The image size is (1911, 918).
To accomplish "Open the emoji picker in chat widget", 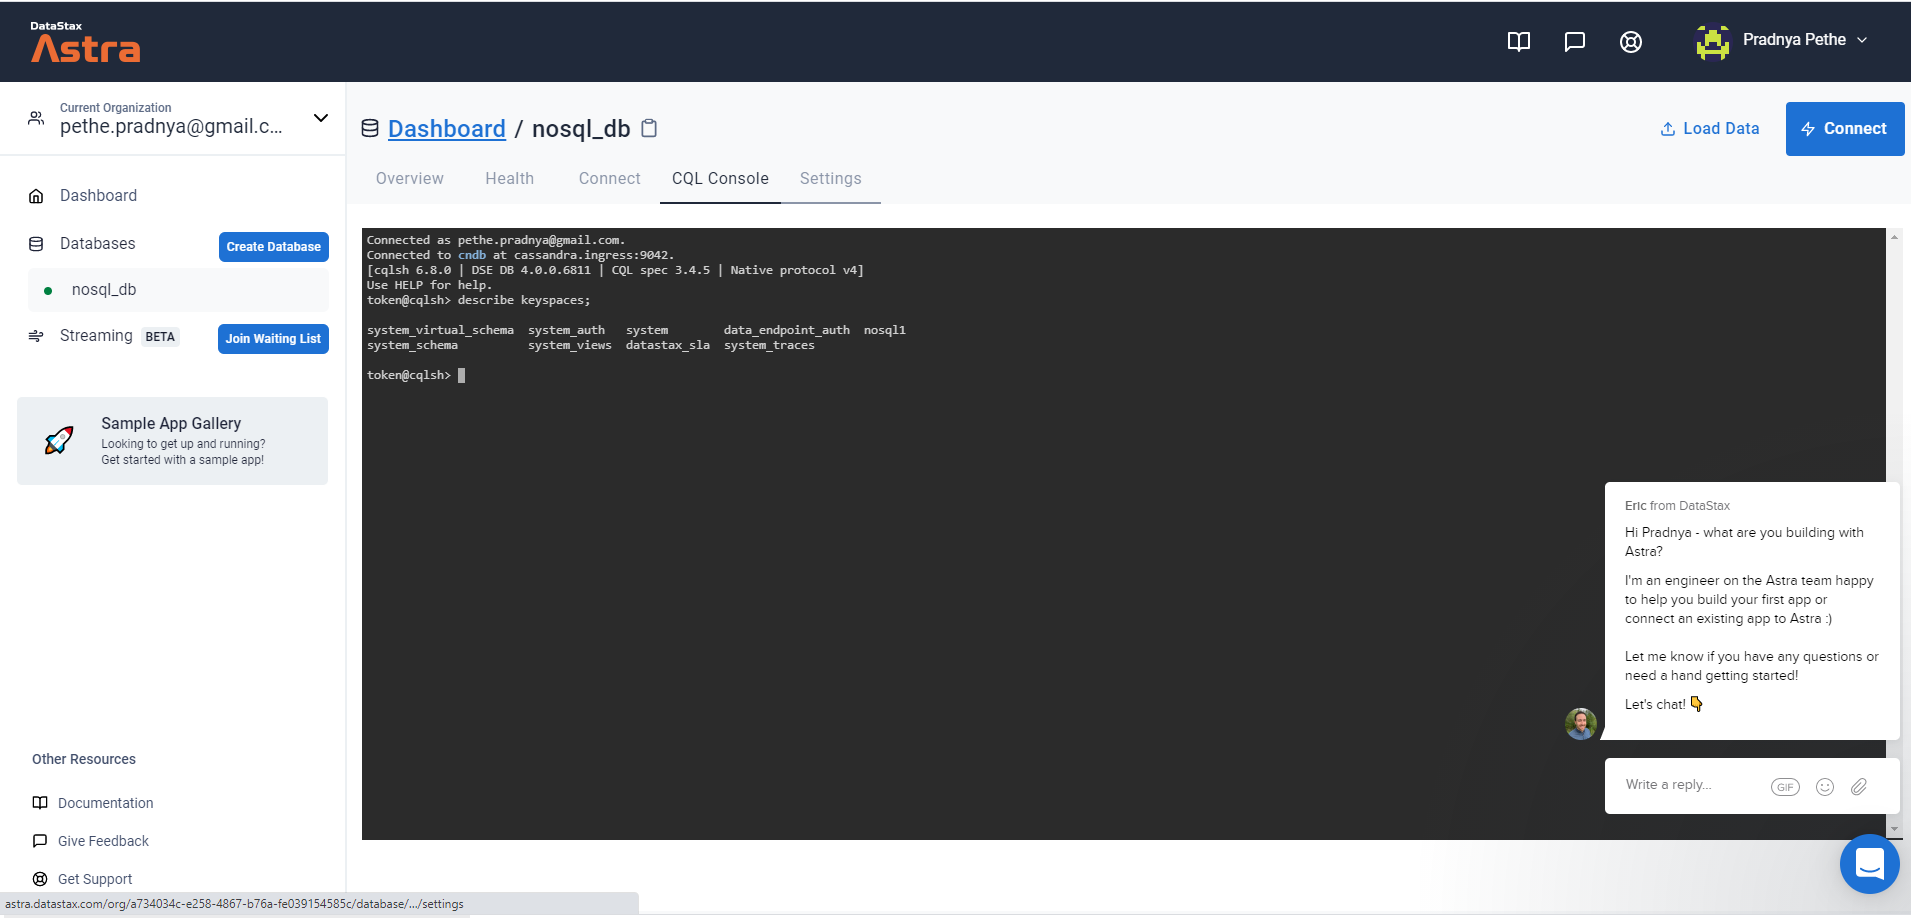I will pos(1824,787).
